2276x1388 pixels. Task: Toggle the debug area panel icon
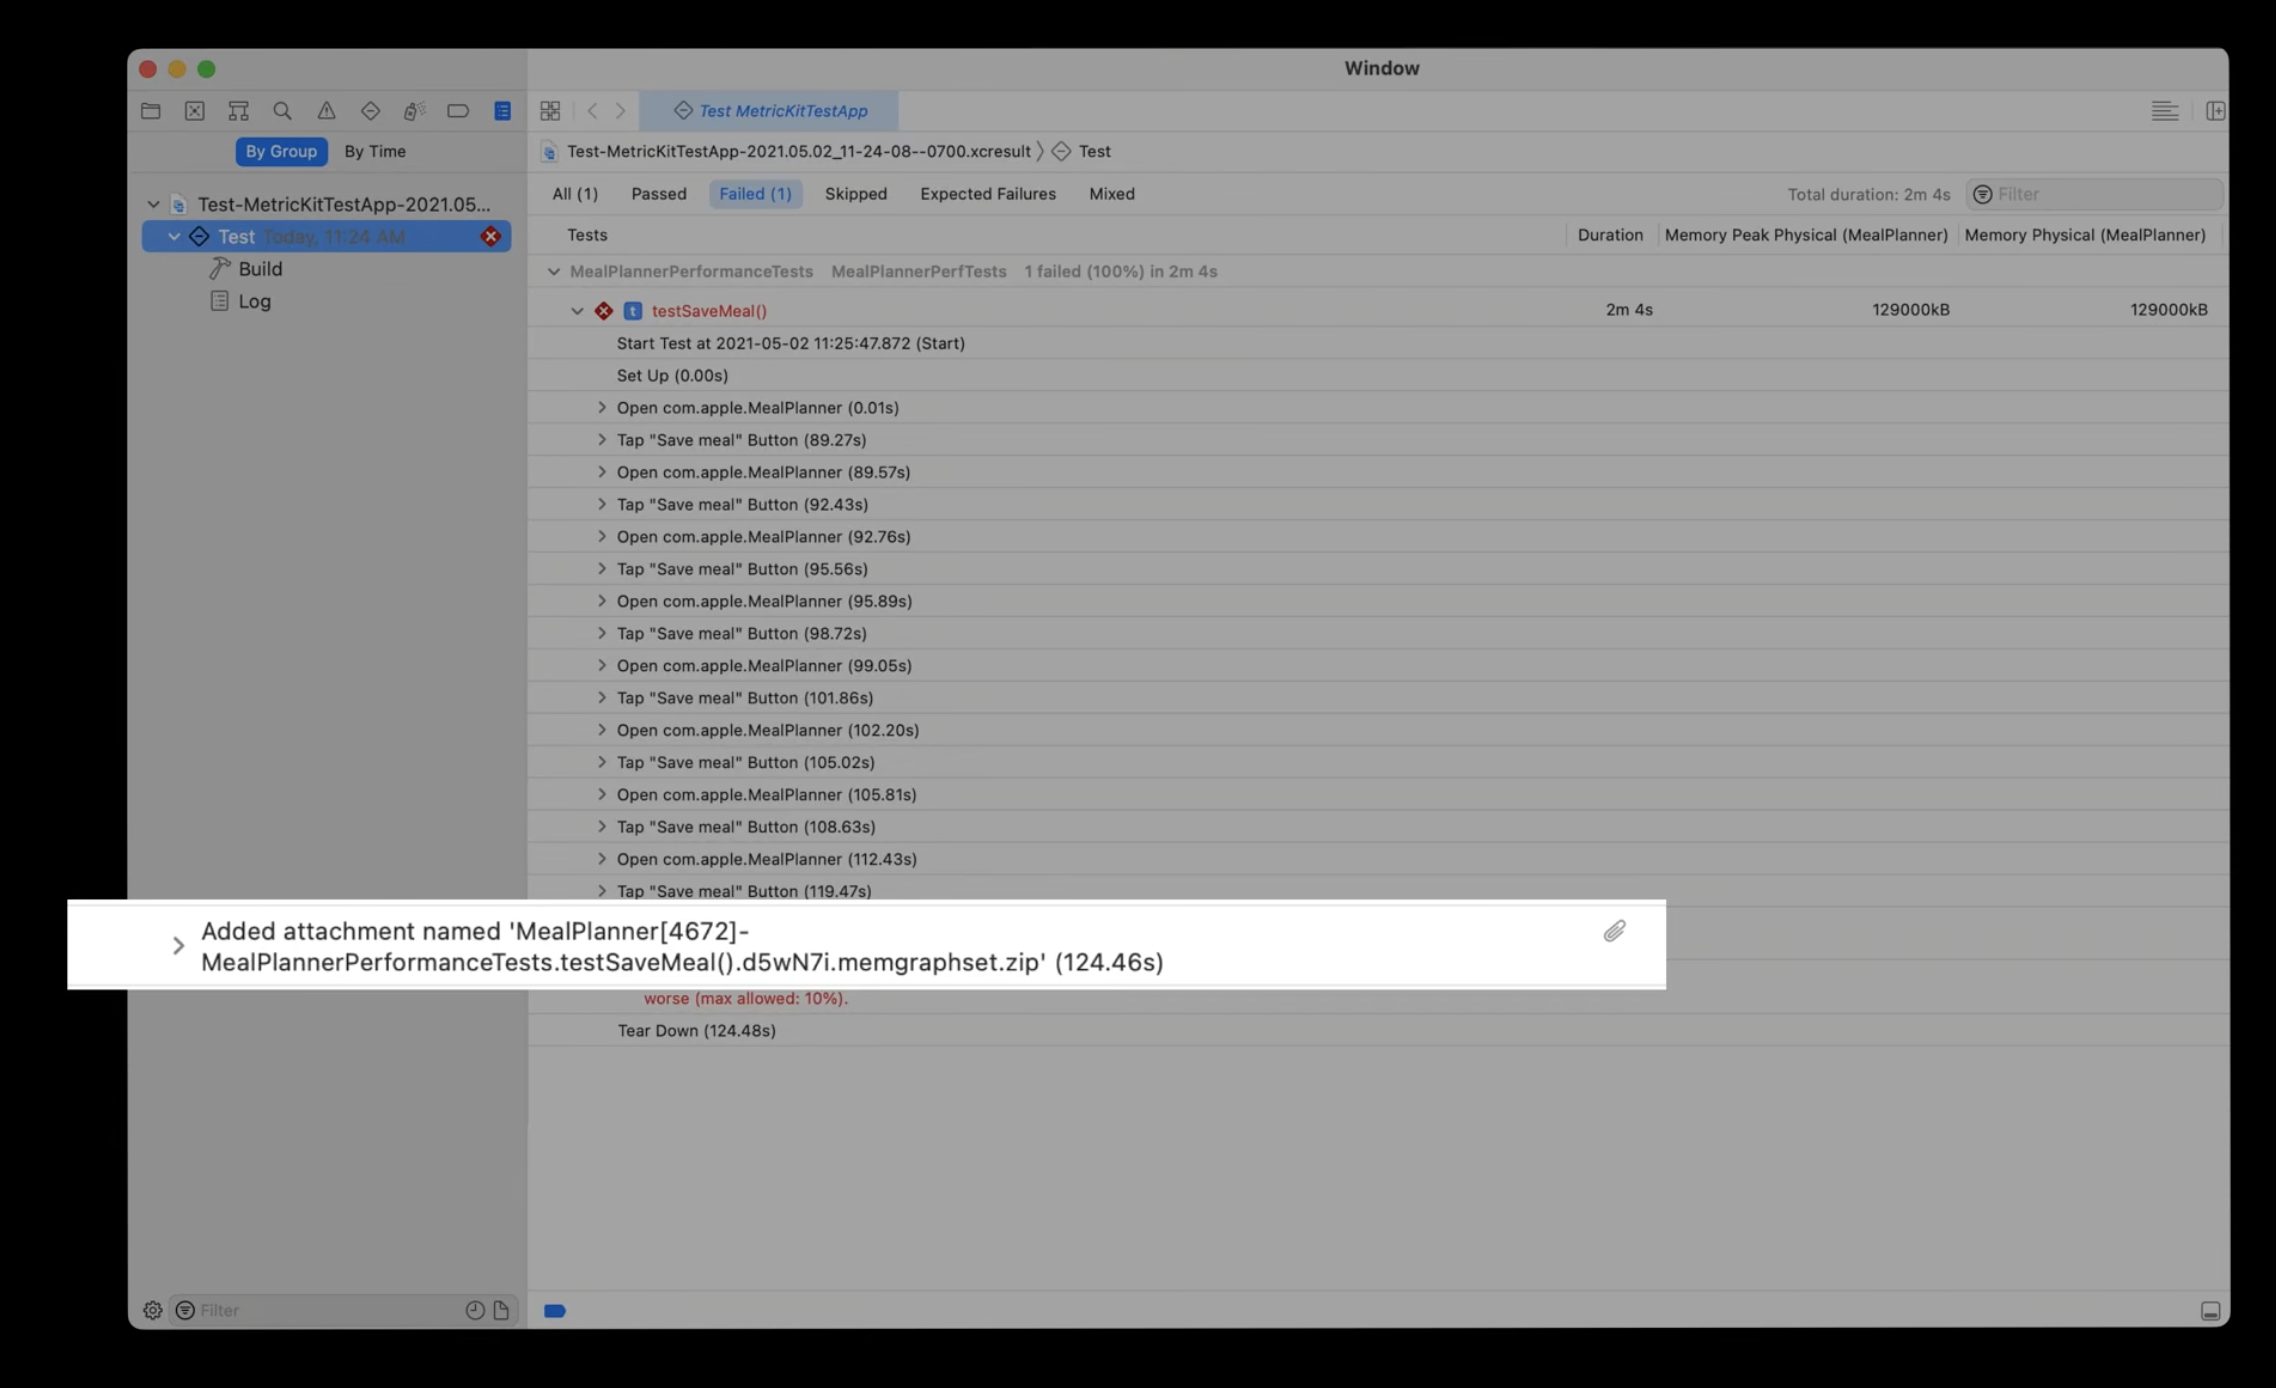pyautogui.click(x=2210, y=1311)
